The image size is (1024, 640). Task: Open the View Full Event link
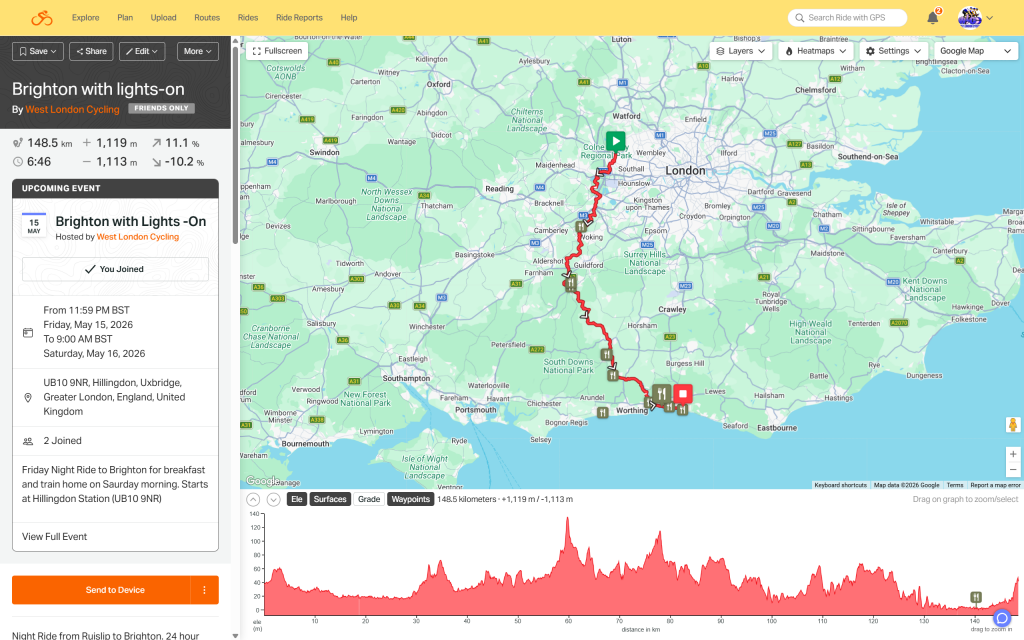click(55, 537)
